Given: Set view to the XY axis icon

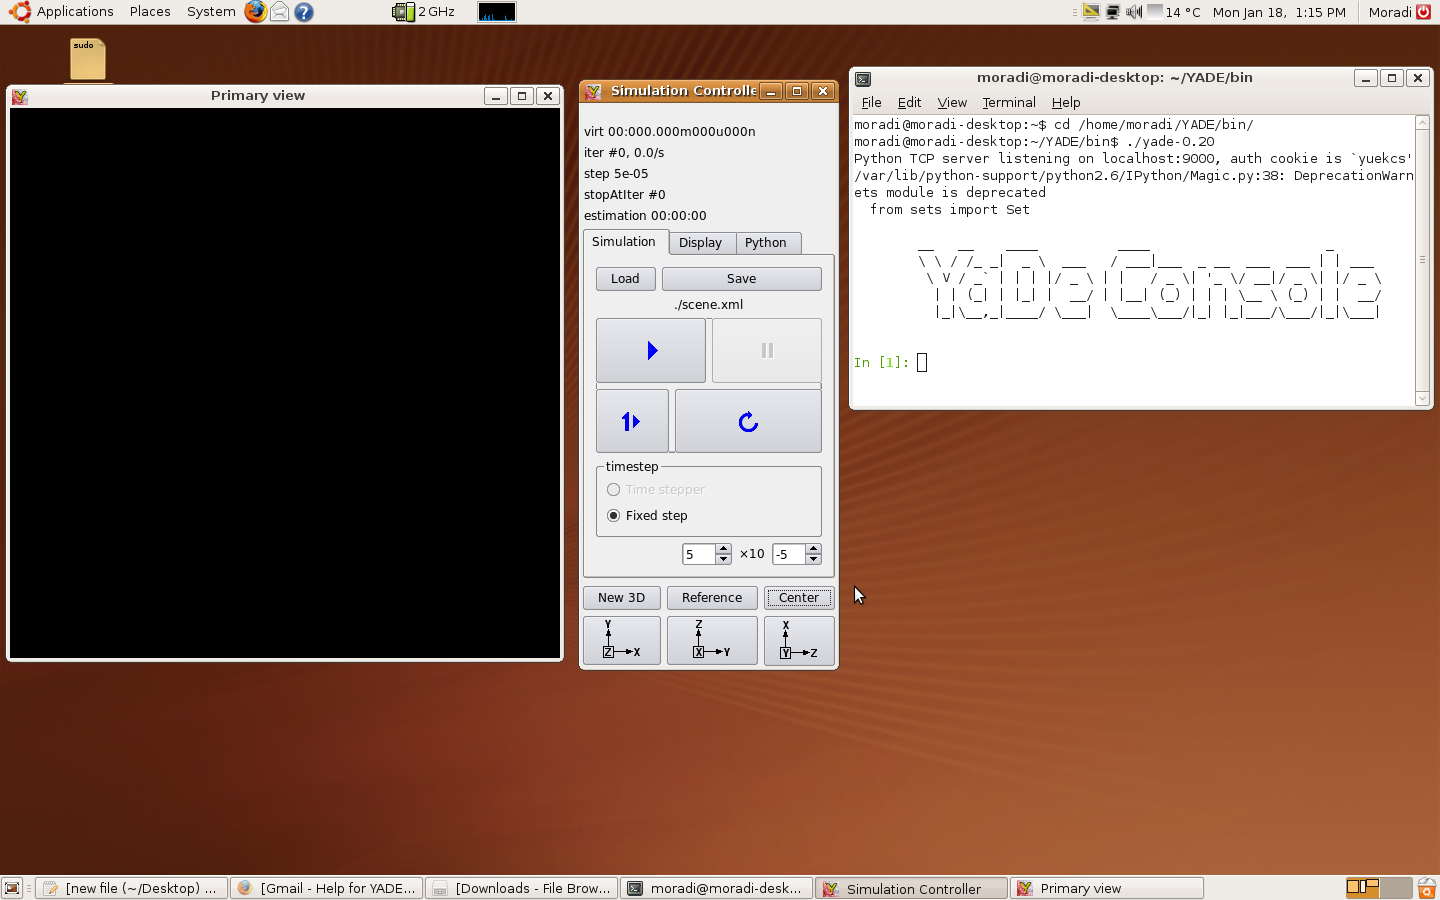Looking at the screenshot, I should 621,640.
